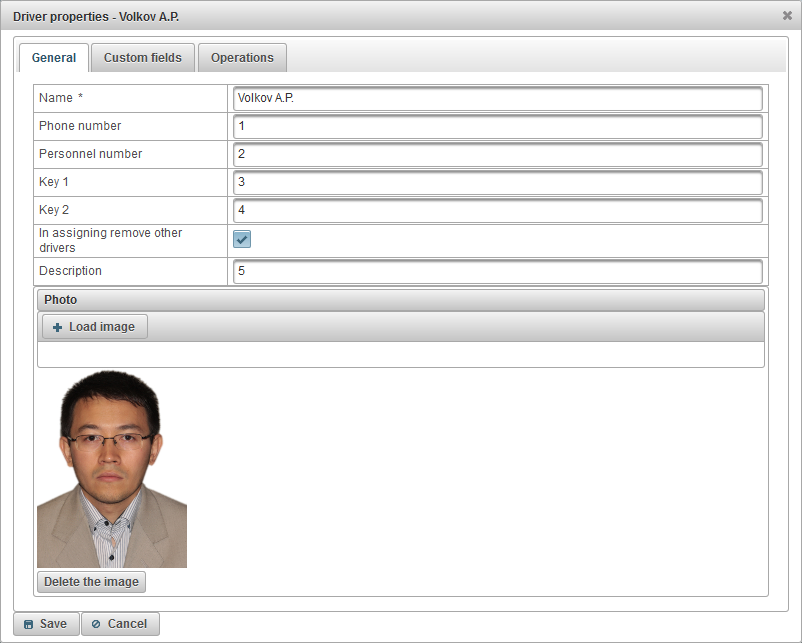Click into the Key 2 field
802x643 pixels.
[497, 211]
